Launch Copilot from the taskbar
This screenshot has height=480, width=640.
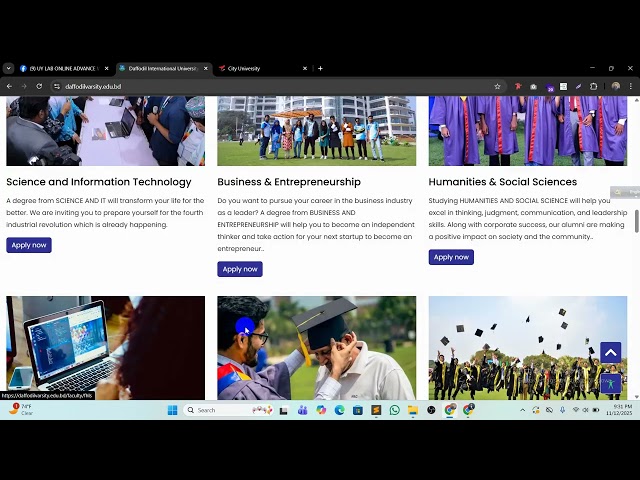tap(321, 410)
